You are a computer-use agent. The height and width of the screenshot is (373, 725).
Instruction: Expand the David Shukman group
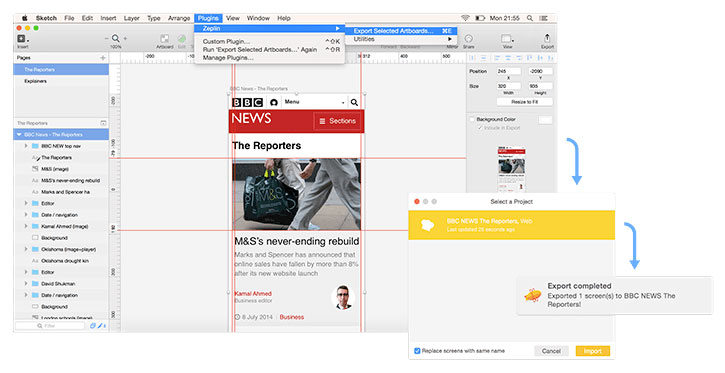click(x=26, y=284)
